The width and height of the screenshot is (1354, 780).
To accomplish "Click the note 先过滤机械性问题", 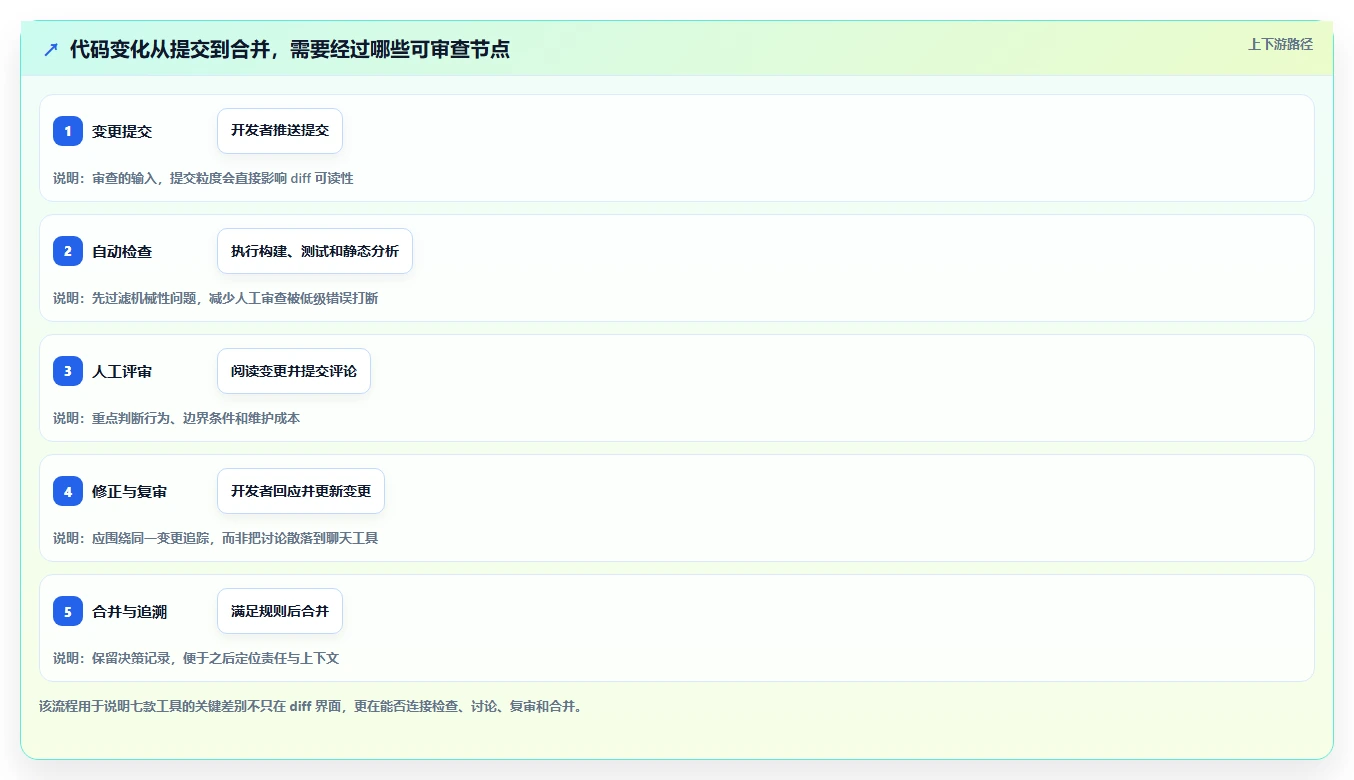I will pos(215,298).
